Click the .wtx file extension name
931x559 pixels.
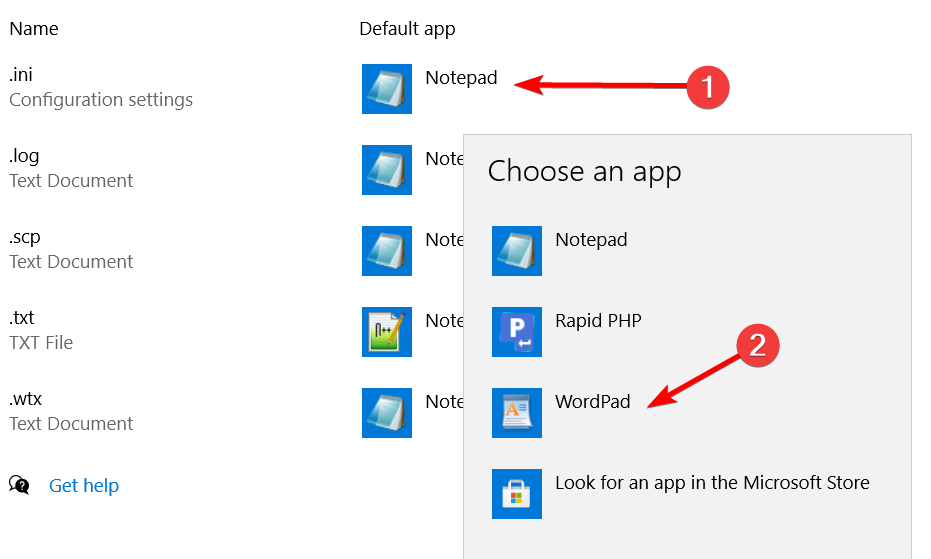click(26, 399)
